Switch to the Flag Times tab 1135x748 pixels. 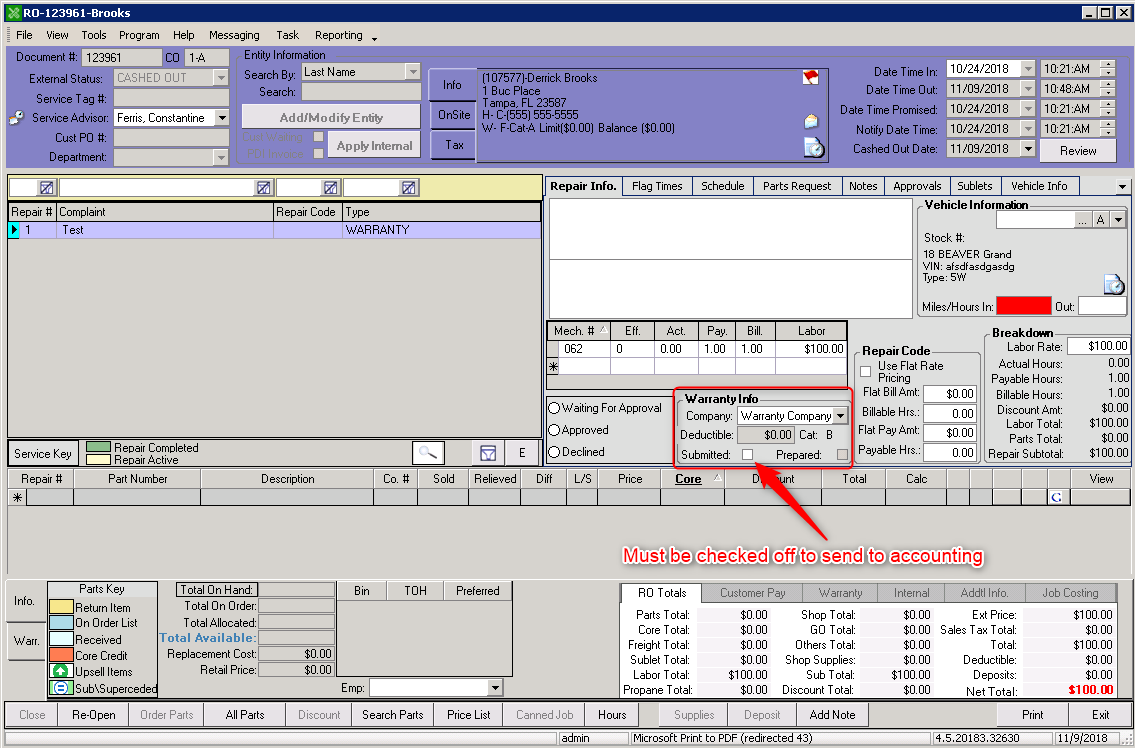656,185
